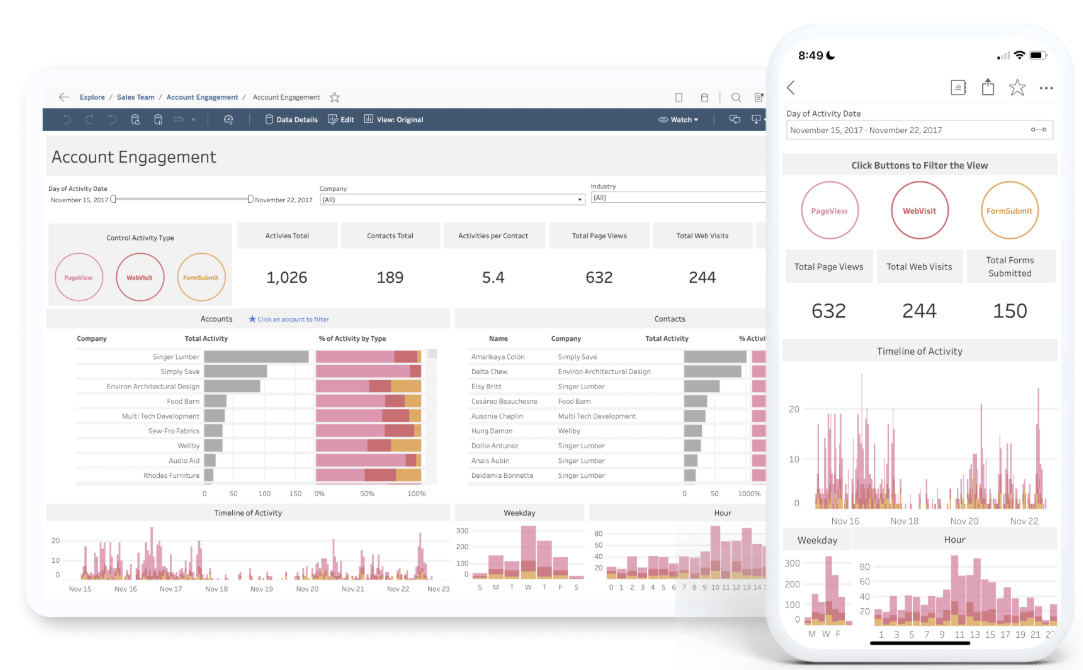Toggle the PageView circle on the tablet
1083x670 pixels.
(79, 277)
